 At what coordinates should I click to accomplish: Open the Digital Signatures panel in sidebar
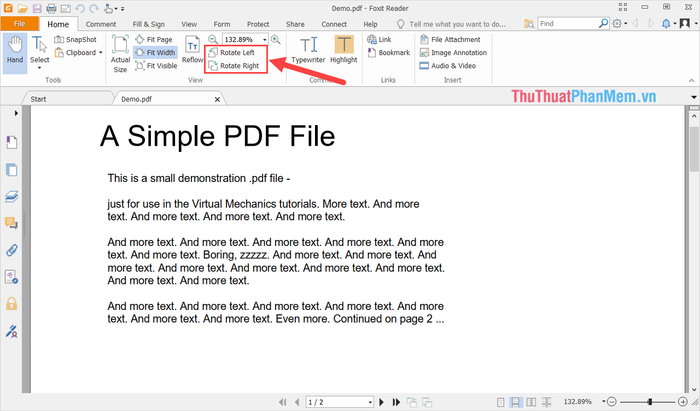[x=12, y=331]
